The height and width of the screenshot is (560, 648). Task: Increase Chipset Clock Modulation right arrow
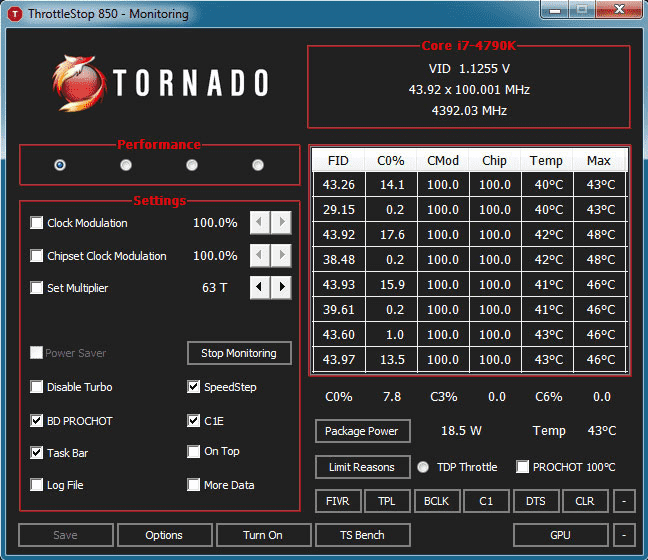(282, 255)
